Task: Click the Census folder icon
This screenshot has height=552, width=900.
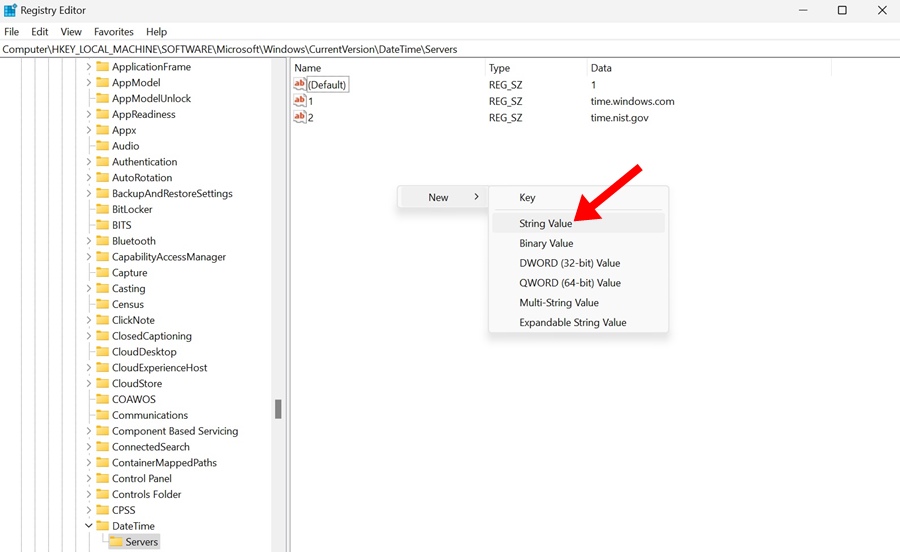Action: [x=103, y=304]
